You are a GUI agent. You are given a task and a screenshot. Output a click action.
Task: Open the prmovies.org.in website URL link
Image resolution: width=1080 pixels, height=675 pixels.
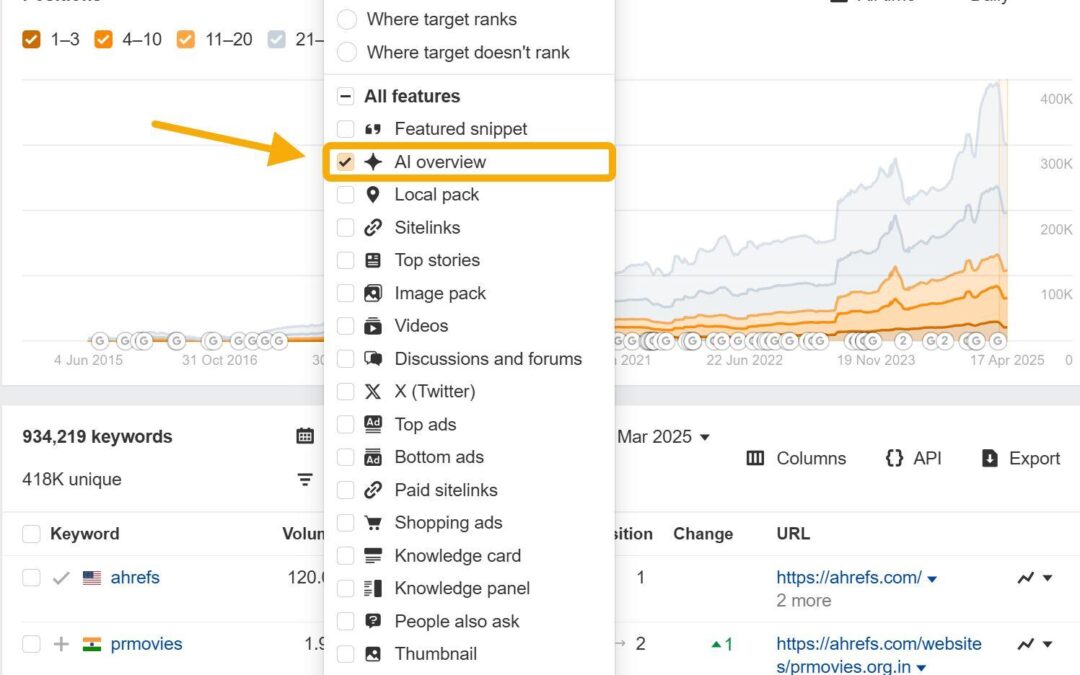tap(878, 655)
